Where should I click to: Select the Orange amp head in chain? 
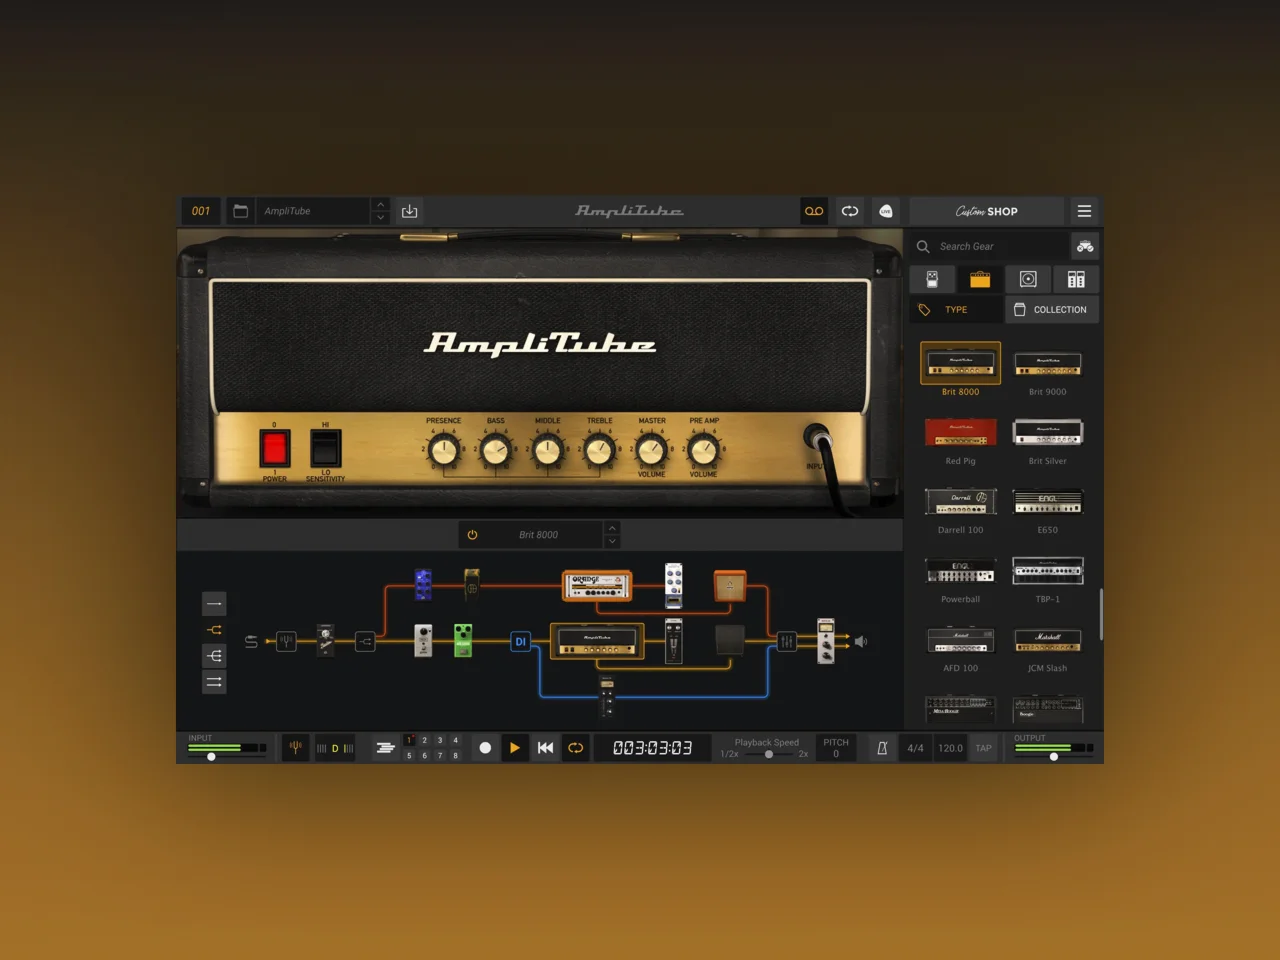point(597,585)
